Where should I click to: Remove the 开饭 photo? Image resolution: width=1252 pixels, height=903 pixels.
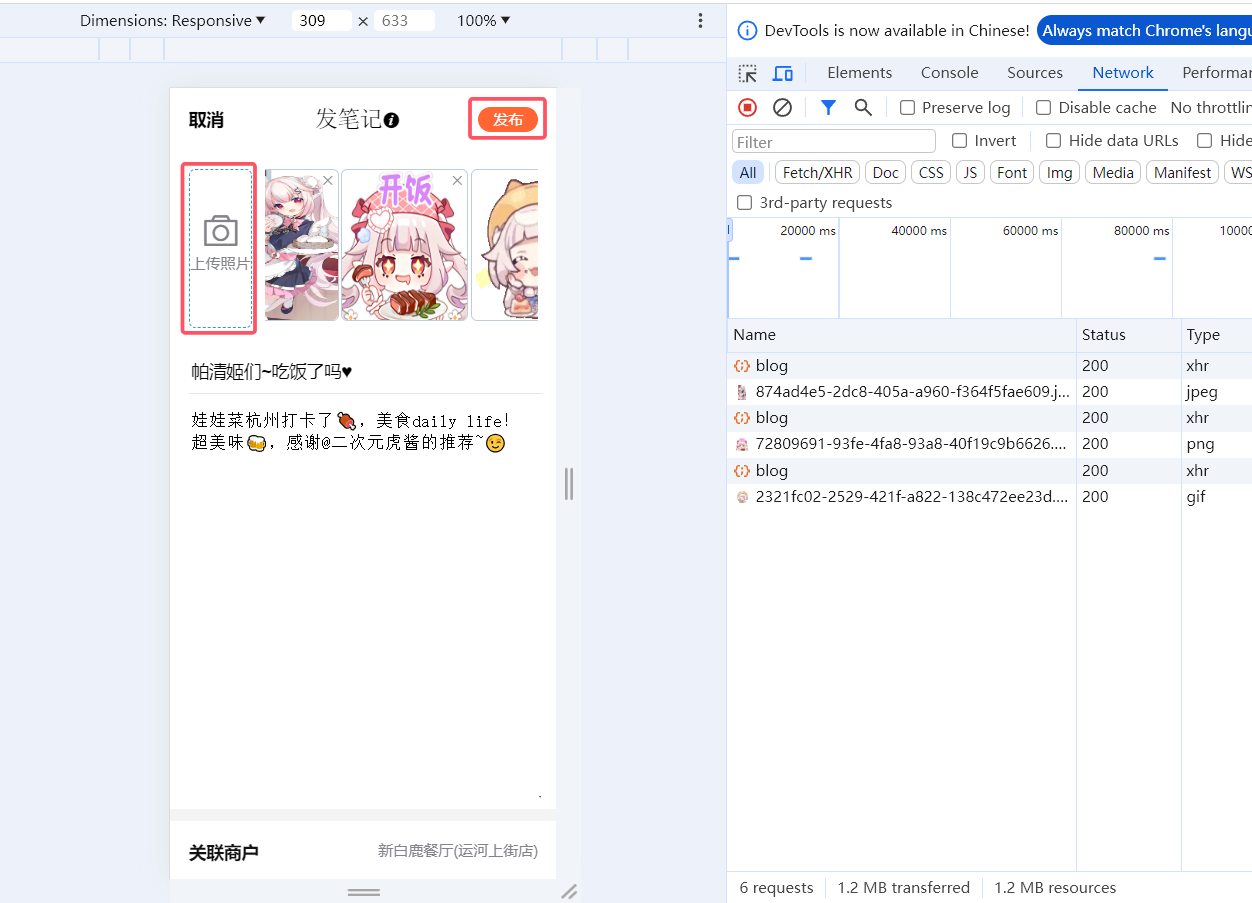pos(457,180)
